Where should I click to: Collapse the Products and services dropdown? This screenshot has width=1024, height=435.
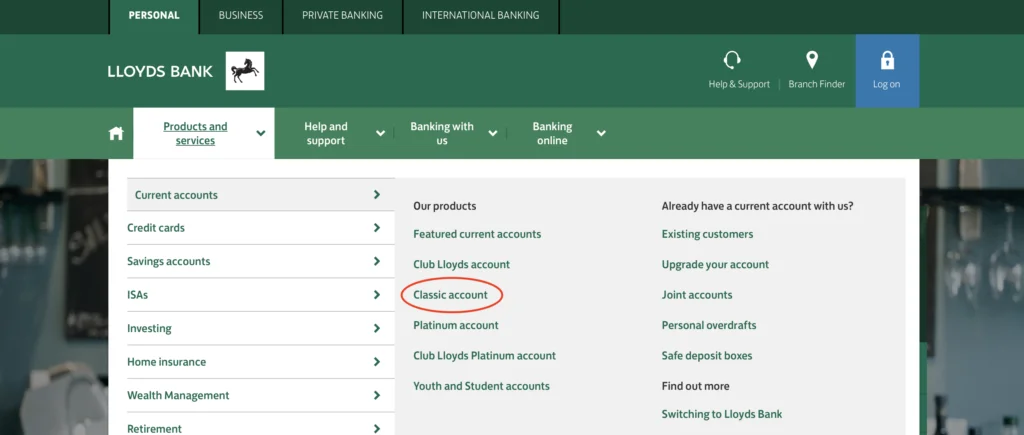(x=204, y=133)
